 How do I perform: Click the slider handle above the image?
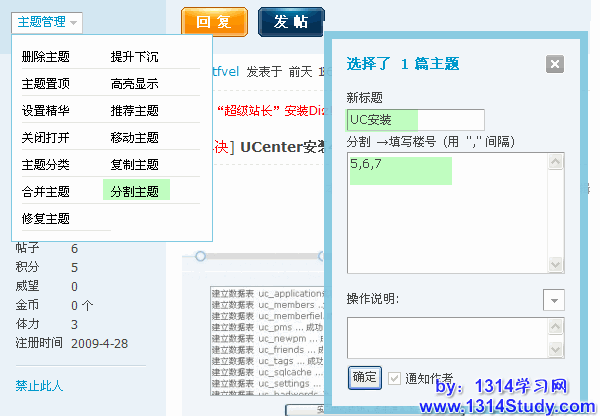200,257
